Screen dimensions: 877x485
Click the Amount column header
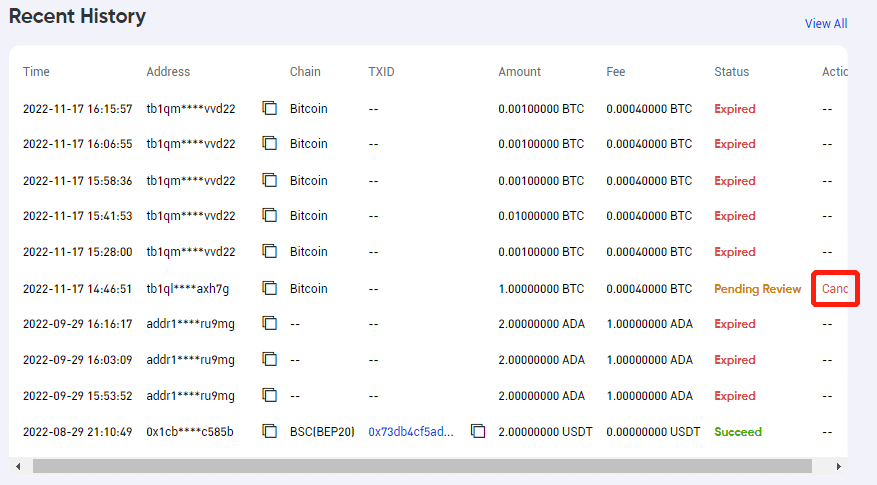[x=519, y=72]
